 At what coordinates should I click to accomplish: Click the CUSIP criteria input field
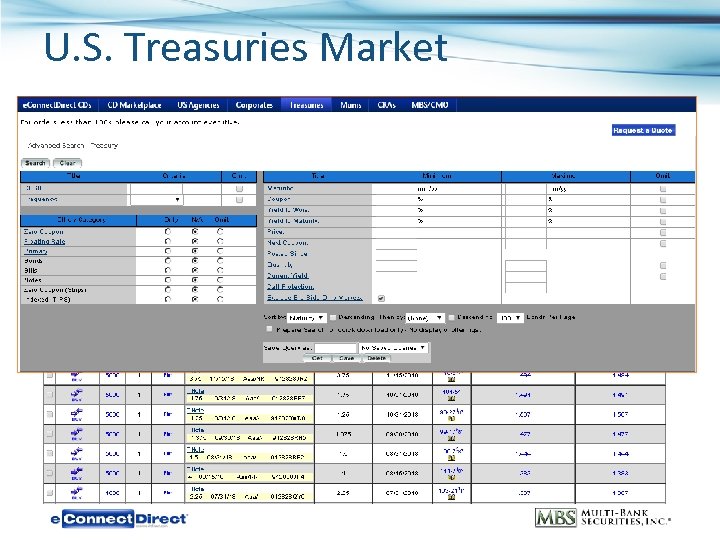tap(156, 189)
